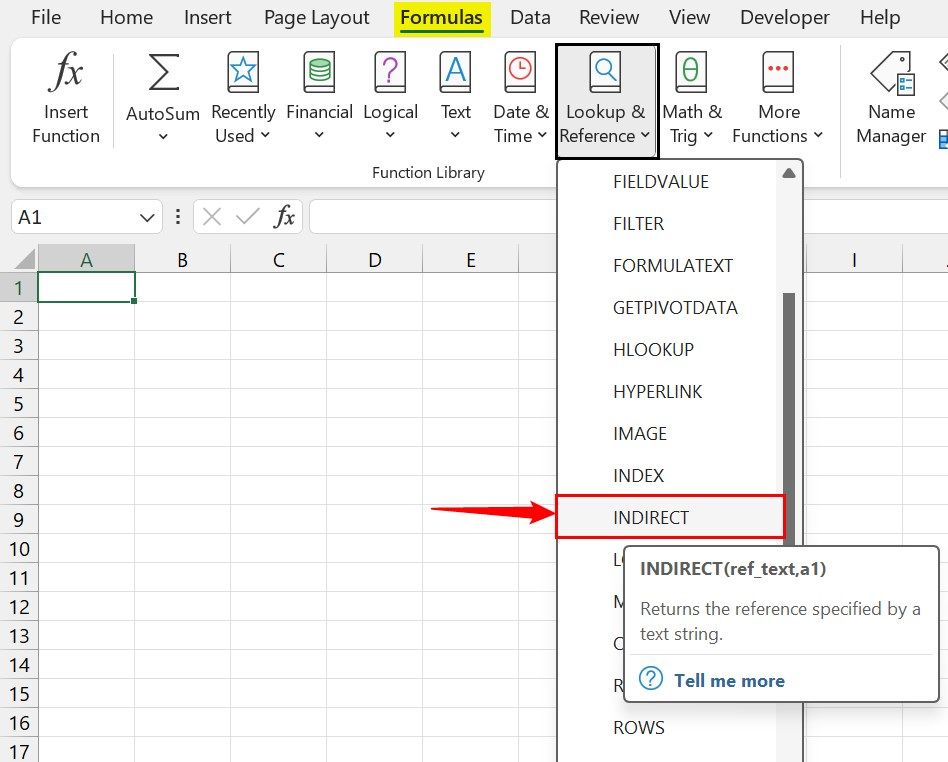948x762 pixels.
Task: Open the Financial functions book icon
Action: click(x=319, y=71)
